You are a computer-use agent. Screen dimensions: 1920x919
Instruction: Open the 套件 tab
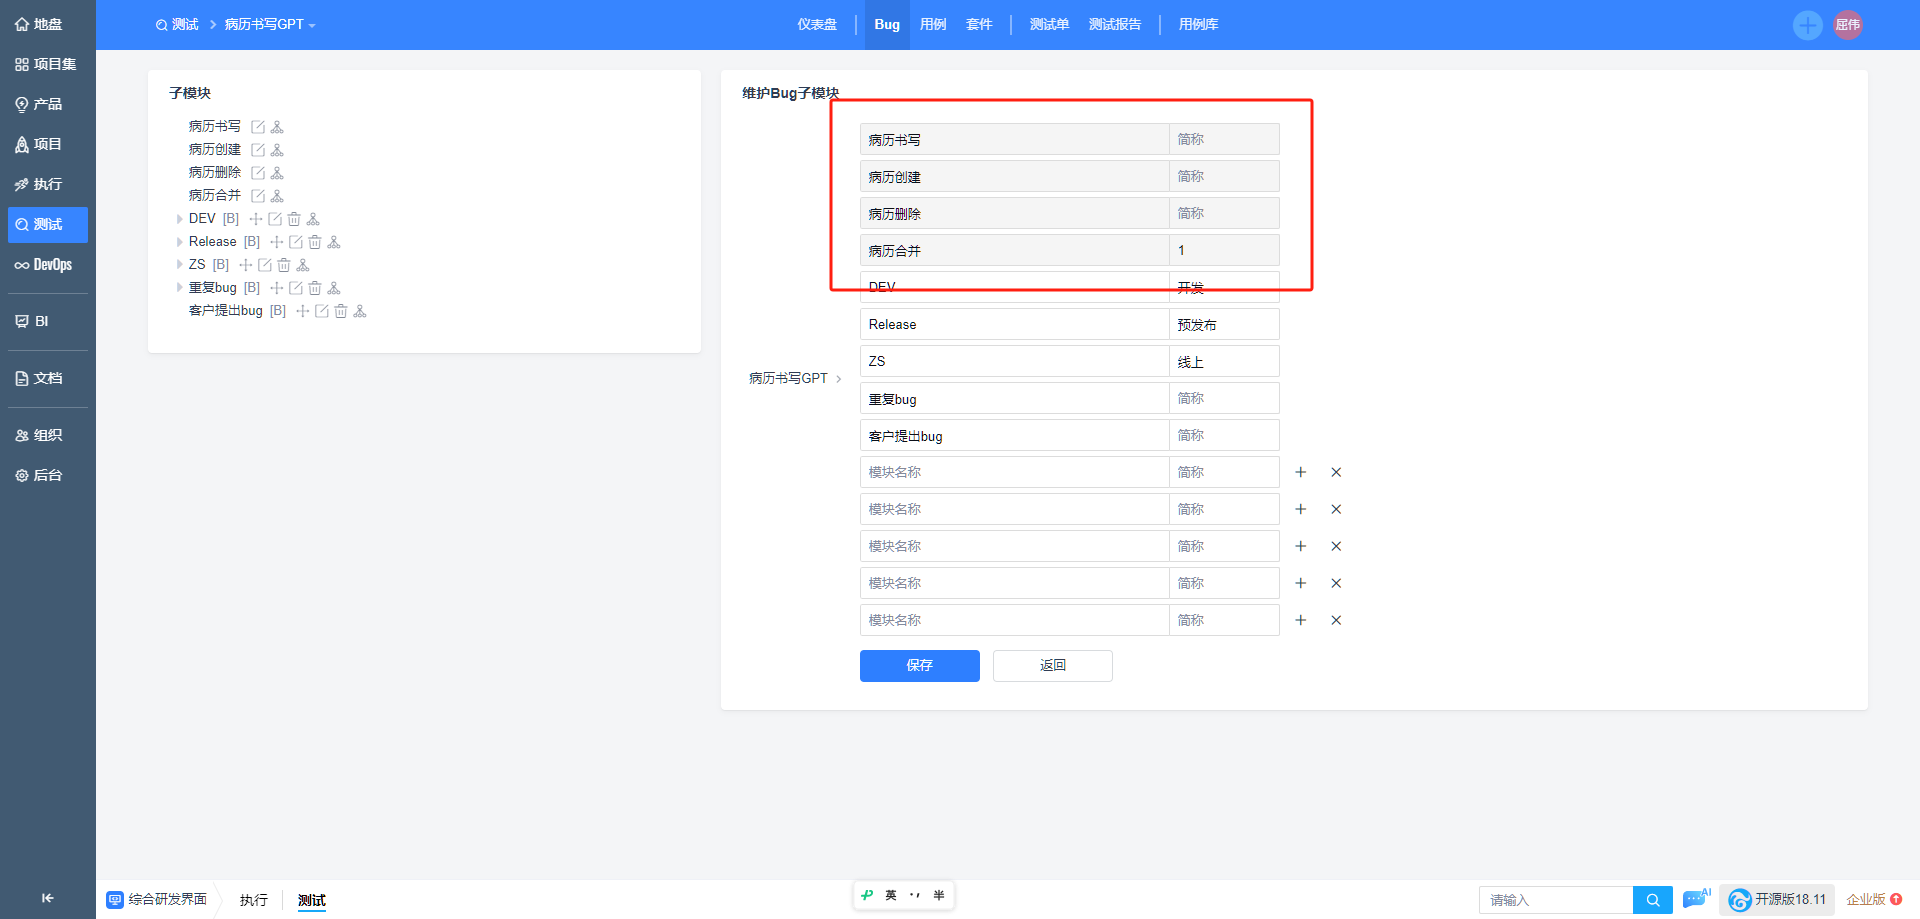pos(979,25)
